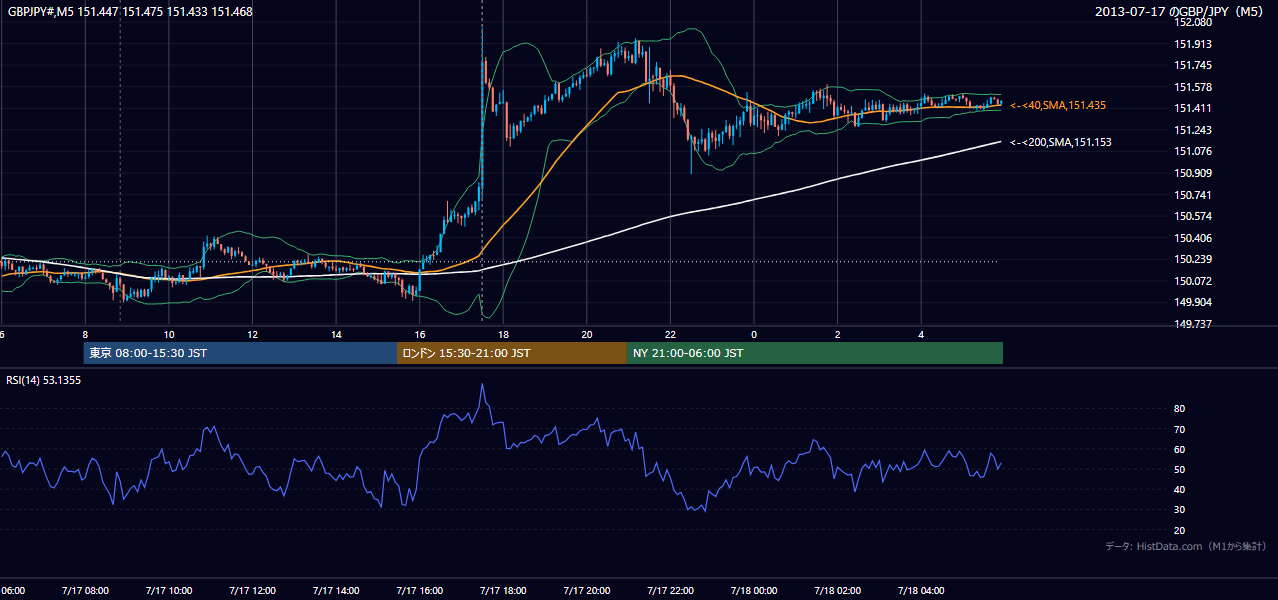Screen dimensions: 1278x600
Task: Click the 40 SMA 151.435 label
Action: coord(1057,105)
